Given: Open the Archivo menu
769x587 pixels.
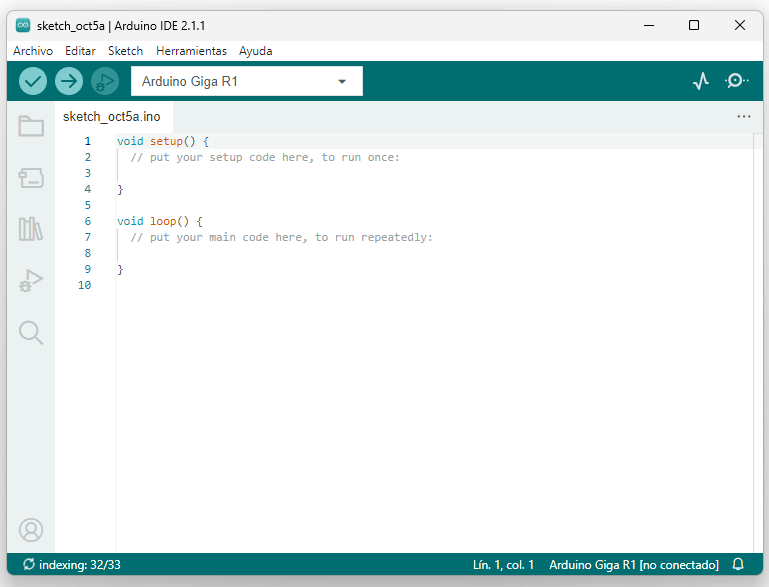Looking at the screenshot, I should 33,51.
